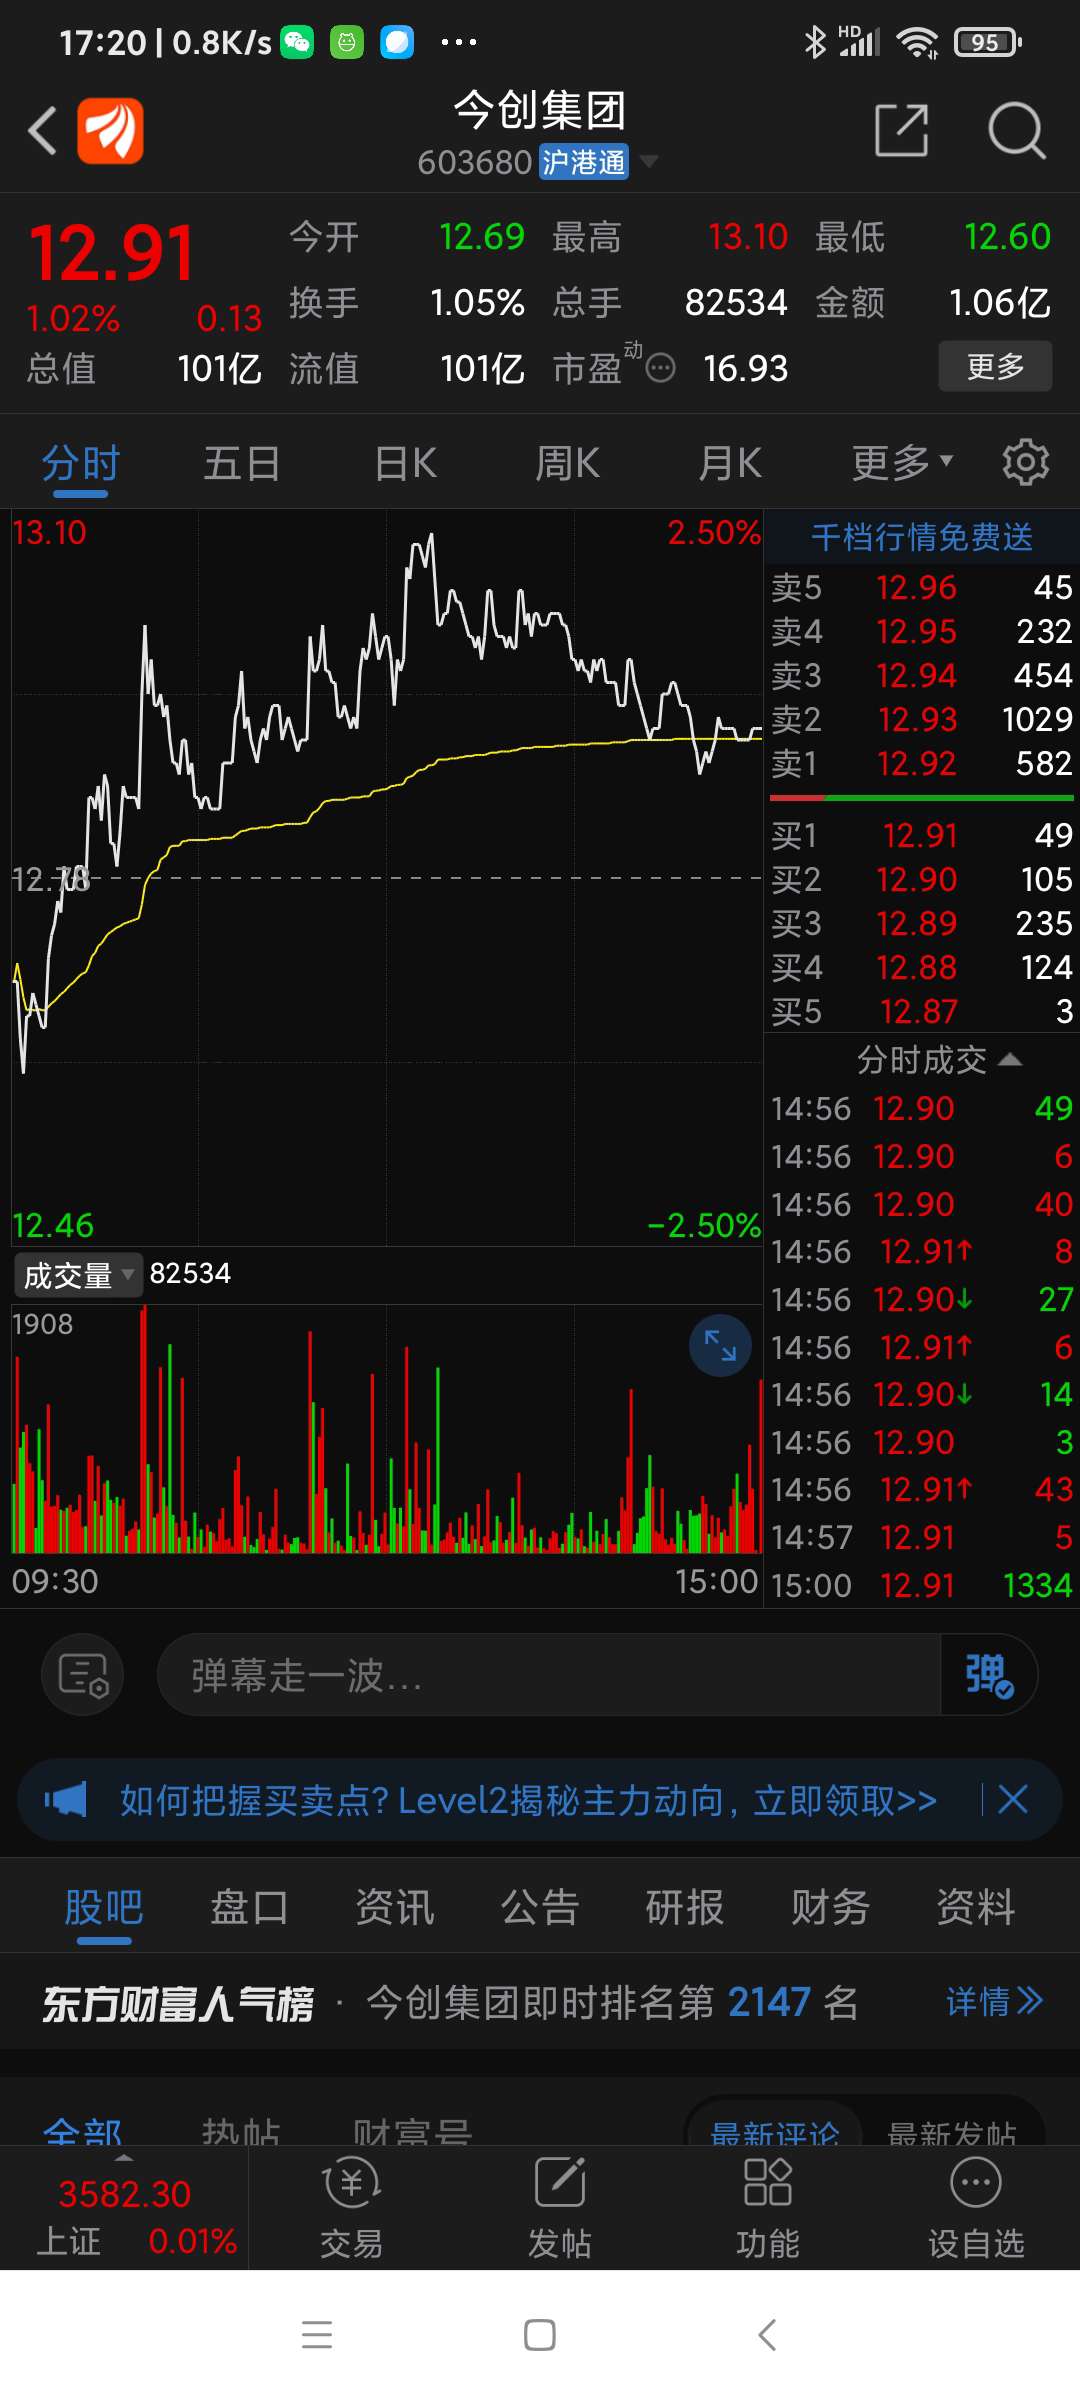
Task: Open the Level2 promotion link
Action: pyautogui.click(x=528, y=1800)
